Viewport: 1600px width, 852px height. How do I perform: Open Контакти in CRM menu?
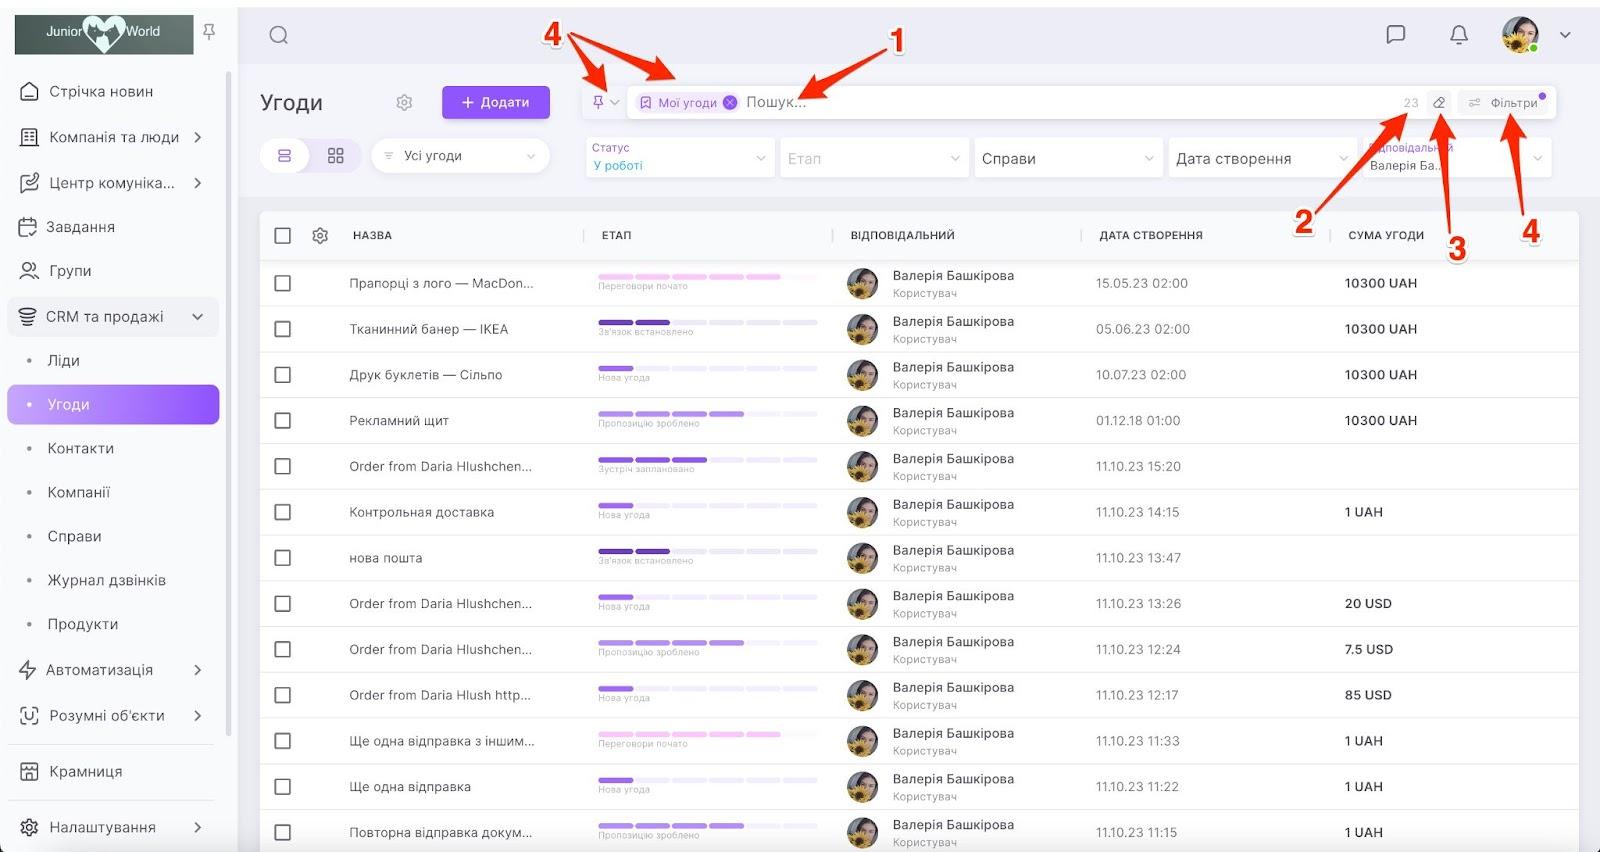(x=81, y=449)
